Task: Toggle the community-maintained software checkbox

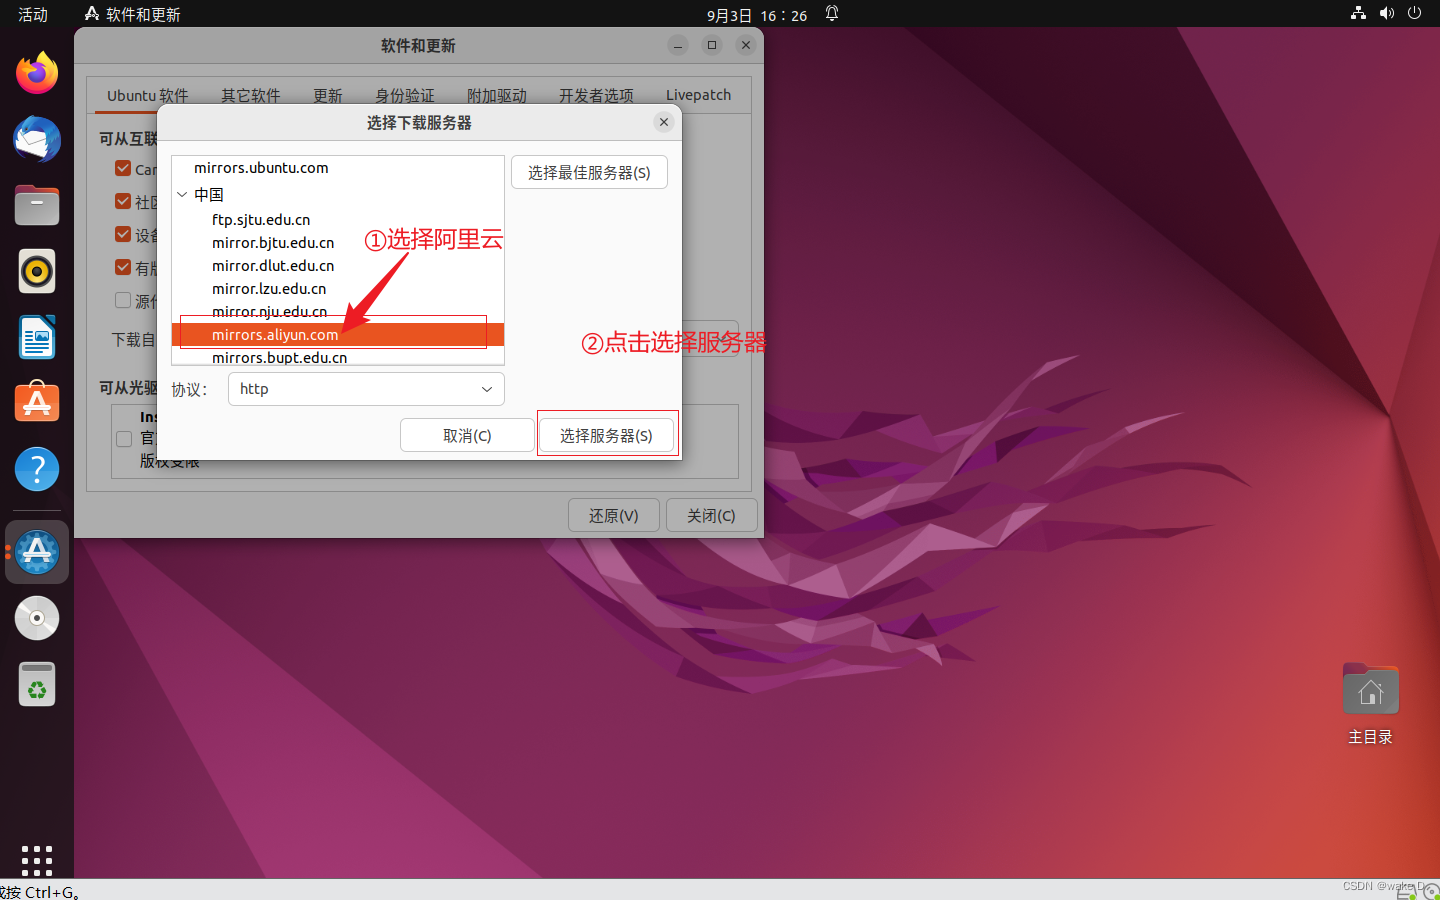Action: pyautogui.click(x=123, y=201)
